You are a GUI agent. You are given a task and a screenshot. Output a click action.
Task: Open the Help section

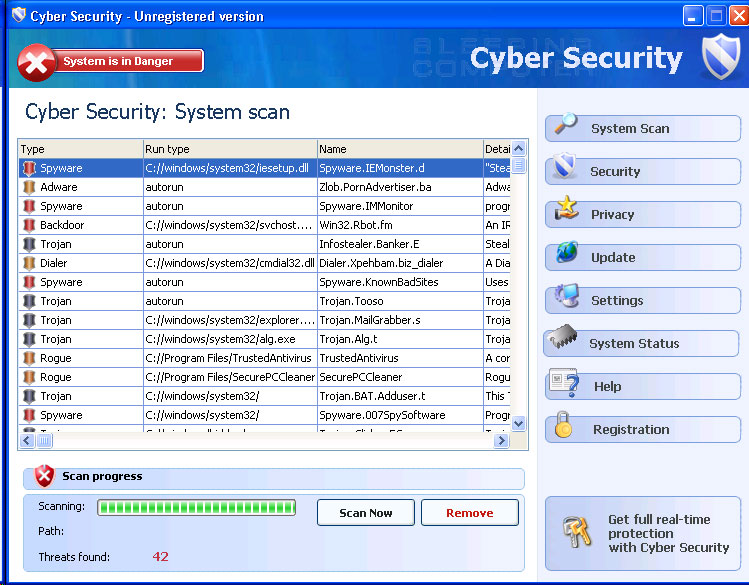click(642, 386)
